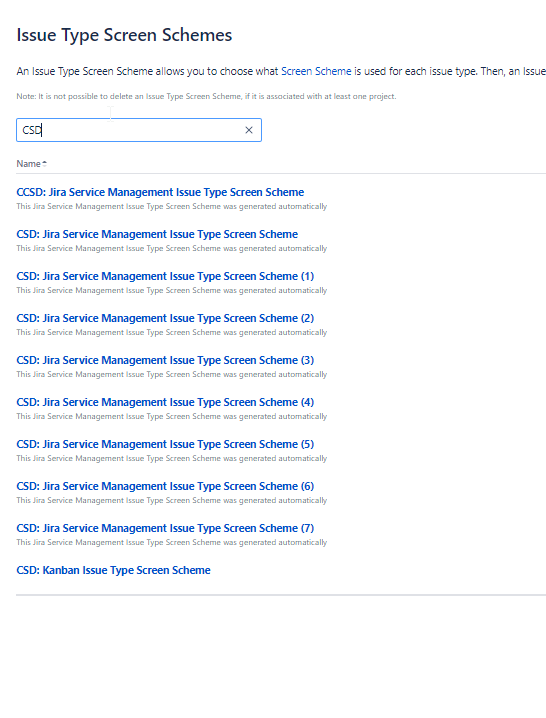The height and width of the screenshot is (718, 546).
Task: Click the Issue Type Screen Schemes heading
Action: point(124,35)
